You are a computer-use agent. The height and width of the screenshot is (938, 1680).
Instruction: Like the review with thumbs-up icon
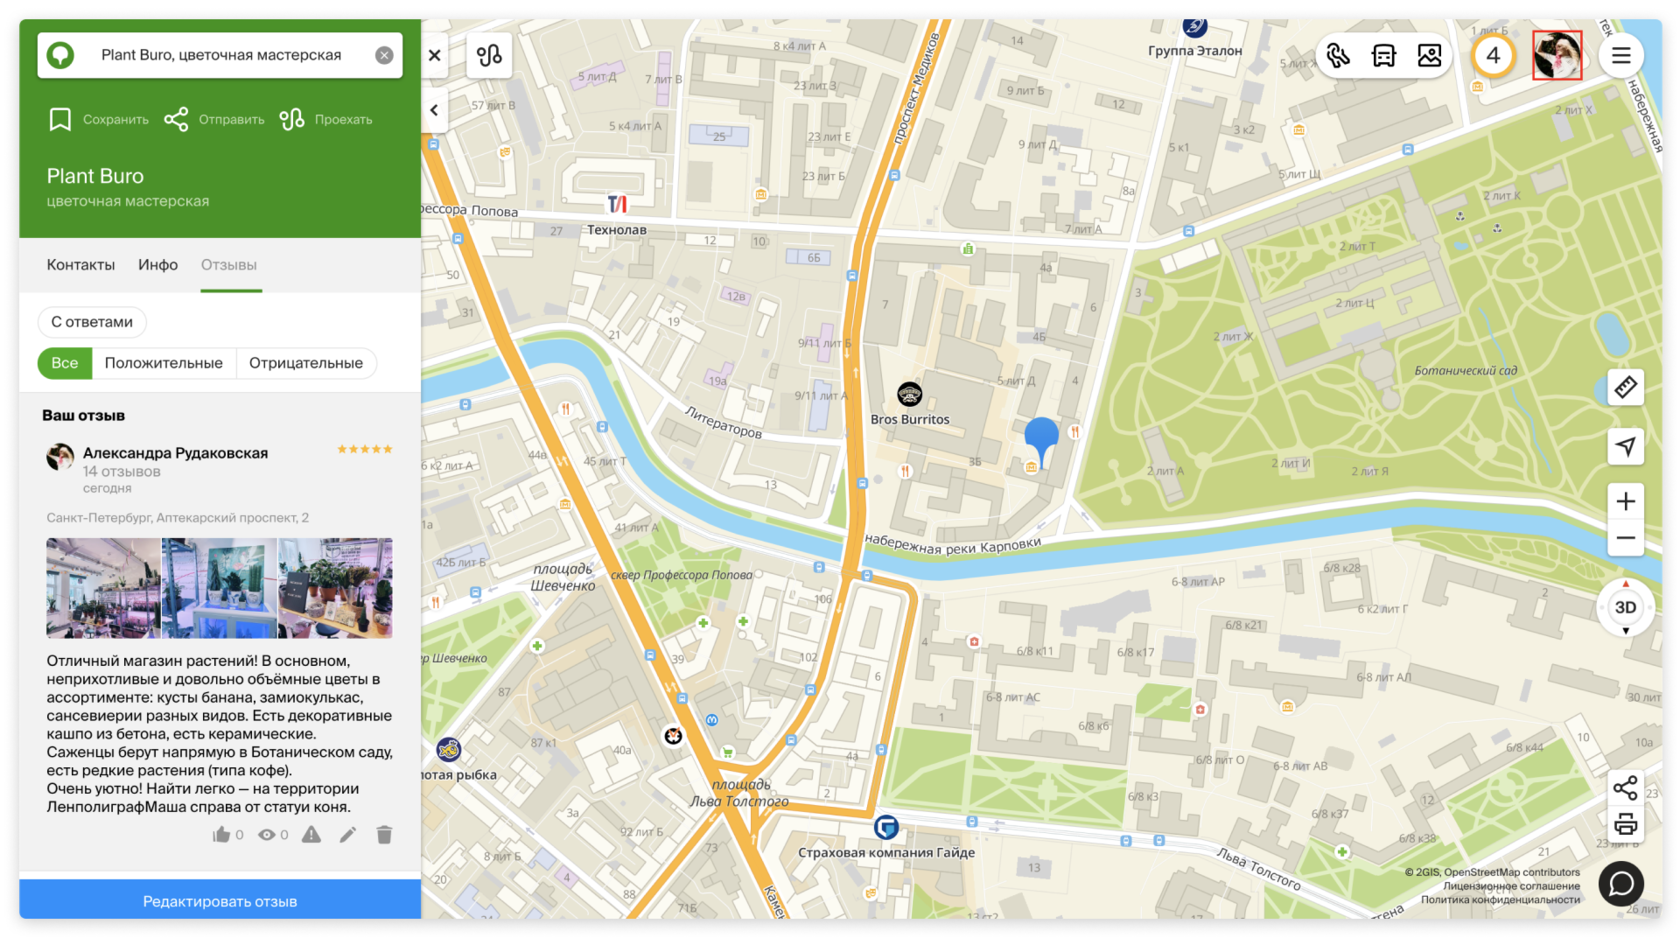[221, 835]
